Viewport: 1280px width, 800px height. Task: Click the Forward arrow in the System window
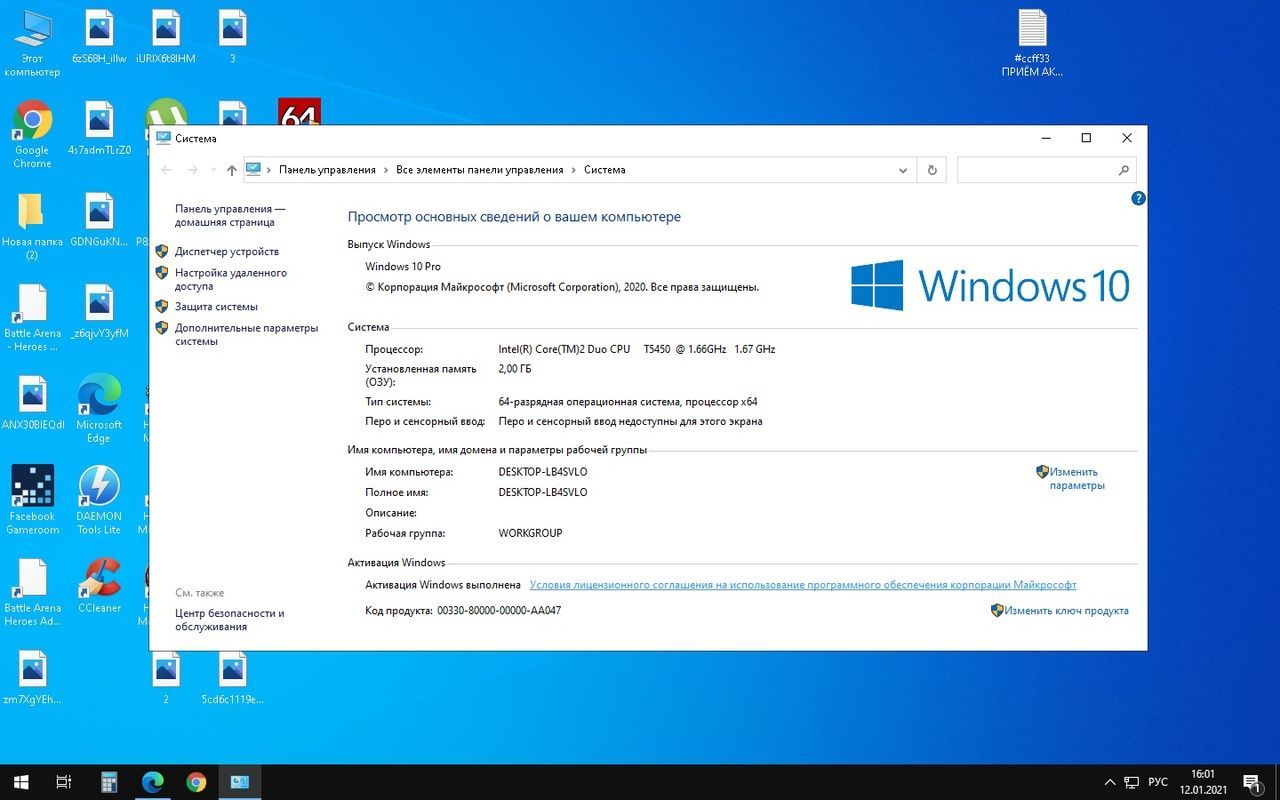coord(194,170)
